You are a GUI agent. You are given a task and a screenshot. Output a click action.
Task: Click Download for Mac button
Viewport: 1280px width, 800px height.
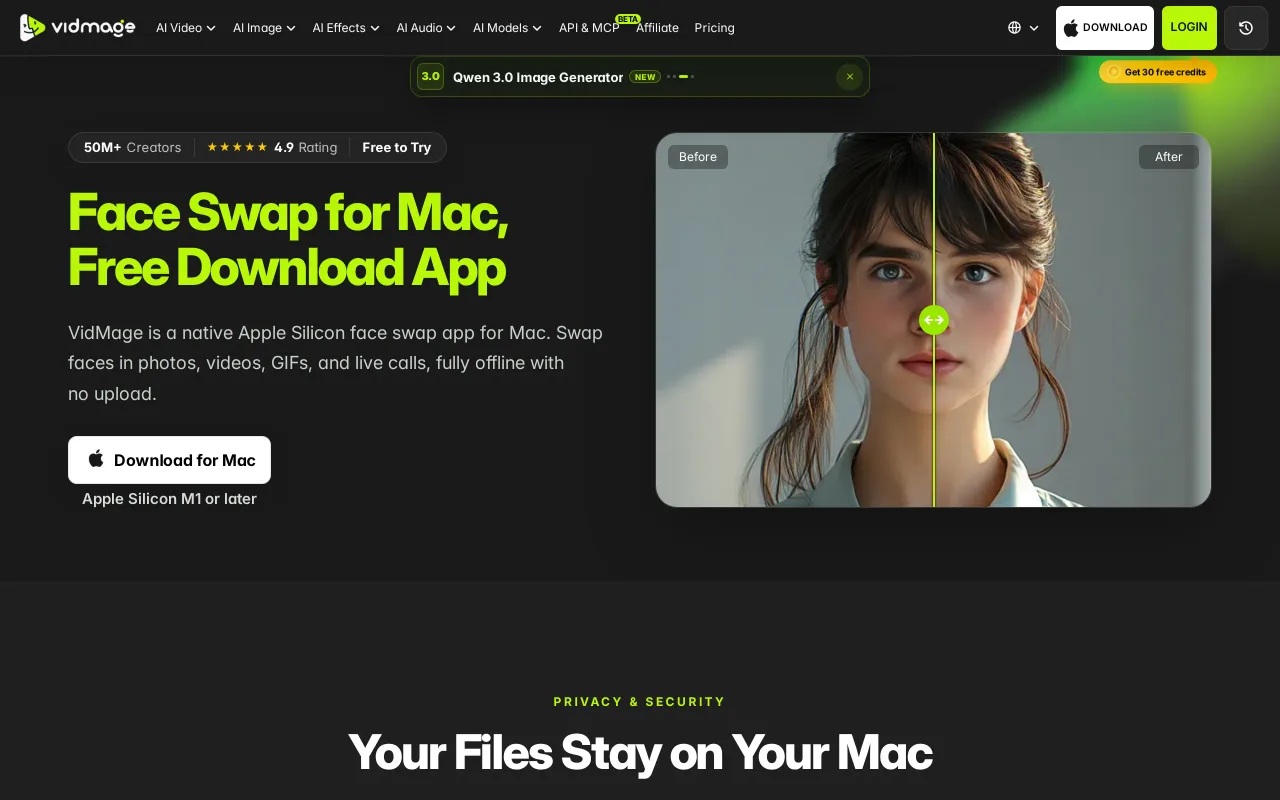[169, 460]
